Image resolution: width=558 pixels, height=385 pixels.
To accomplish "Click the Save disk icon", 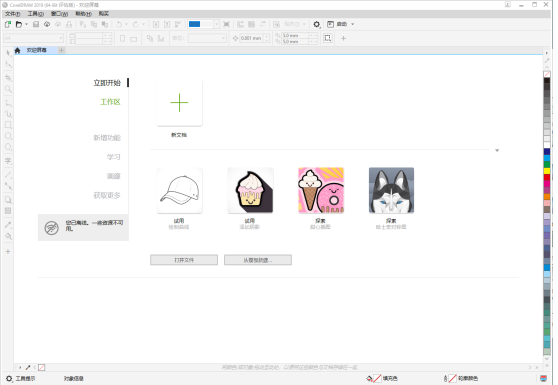I will click(x=36, y=24).
